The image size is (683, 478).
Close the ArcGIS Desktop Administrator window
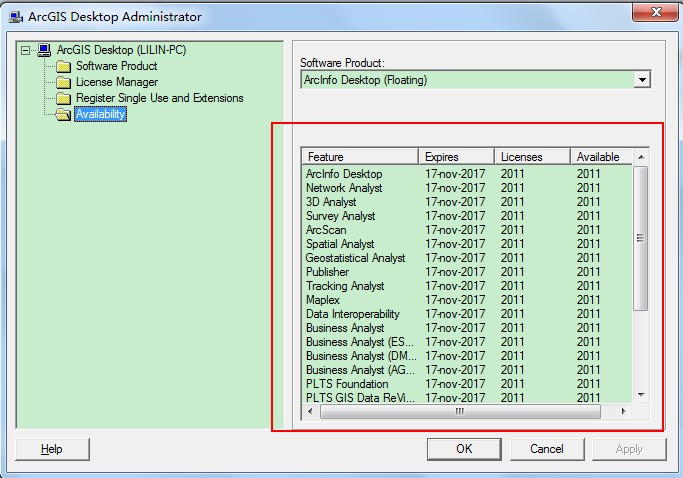pyautogui.click(x=656, y=12)
